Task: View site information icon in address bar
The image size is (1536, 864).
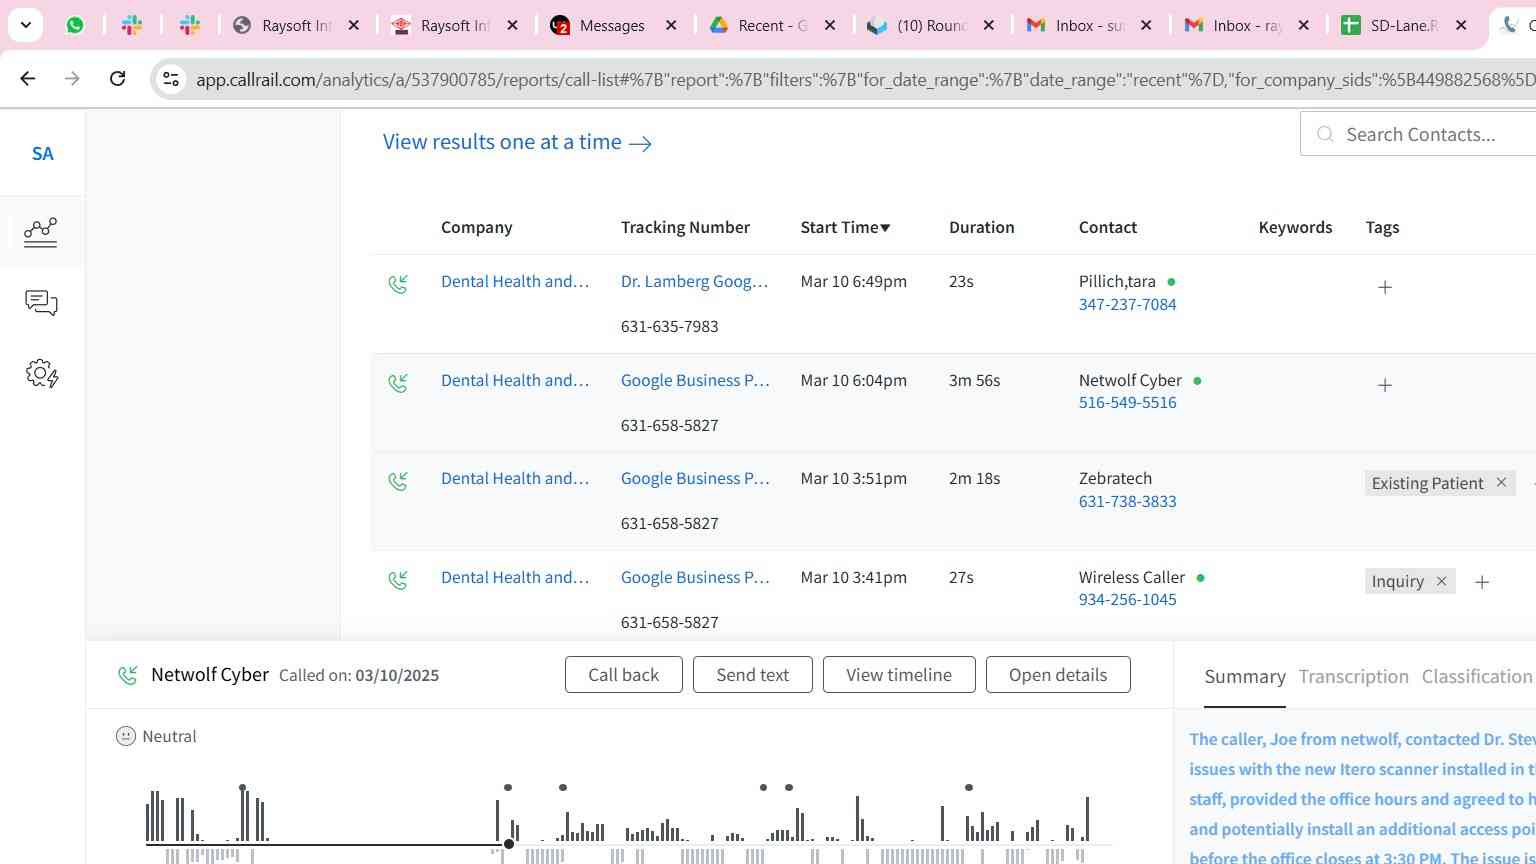Action: coord(170,79)
